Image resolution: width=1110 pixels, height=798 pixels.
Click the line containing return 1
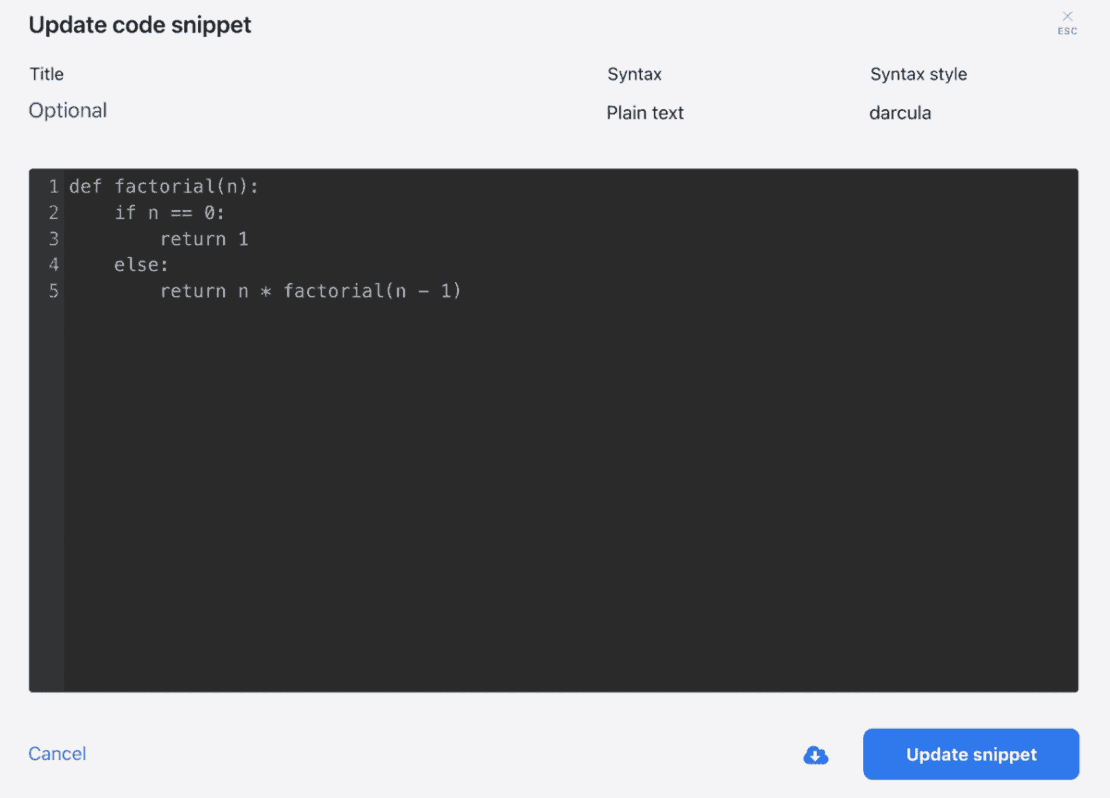pyautogui.click(x=204, y=238)
